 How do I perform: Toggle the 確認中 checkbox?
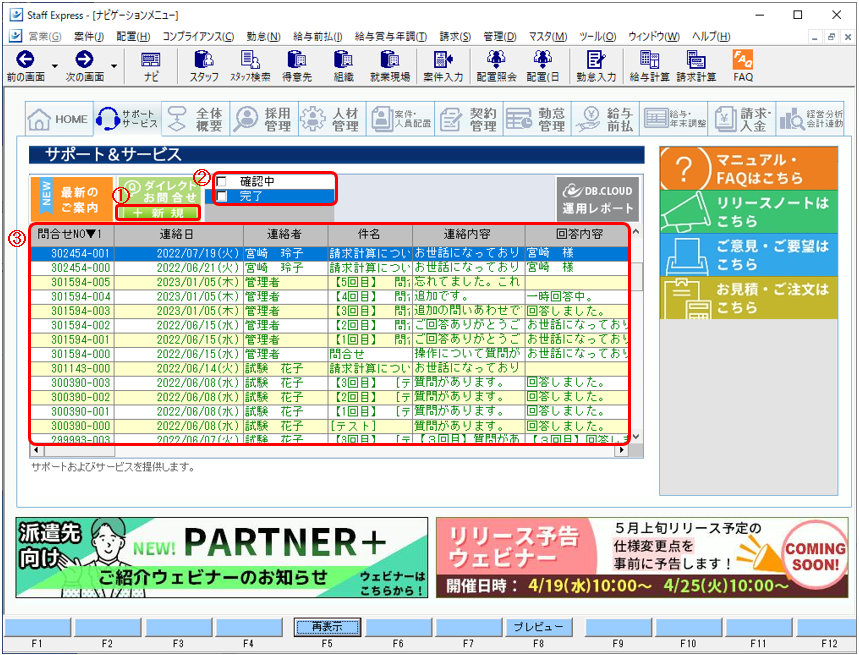tap(222, 181)
